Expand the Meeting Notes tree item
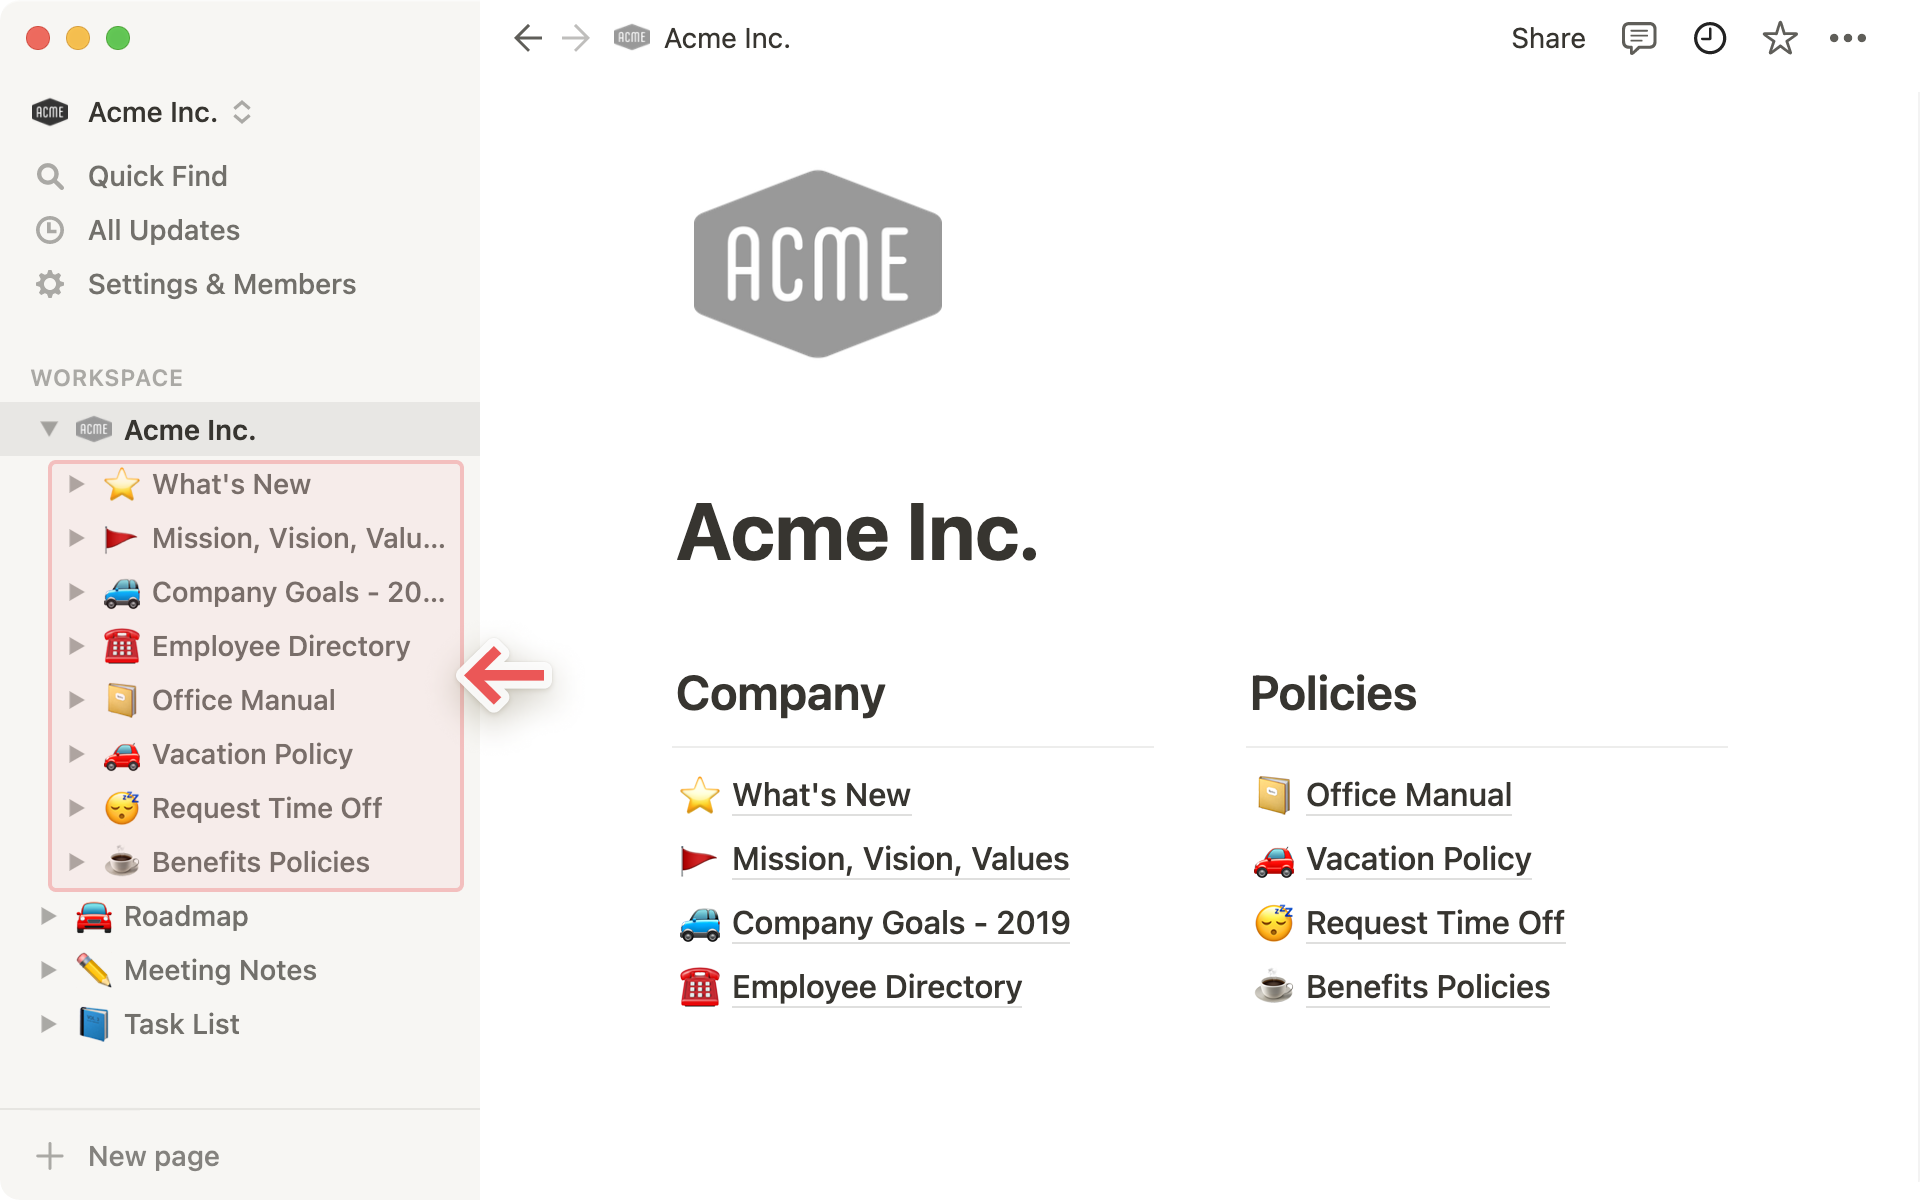This screenshot has width=1920, height=1200. coord(50,969)
